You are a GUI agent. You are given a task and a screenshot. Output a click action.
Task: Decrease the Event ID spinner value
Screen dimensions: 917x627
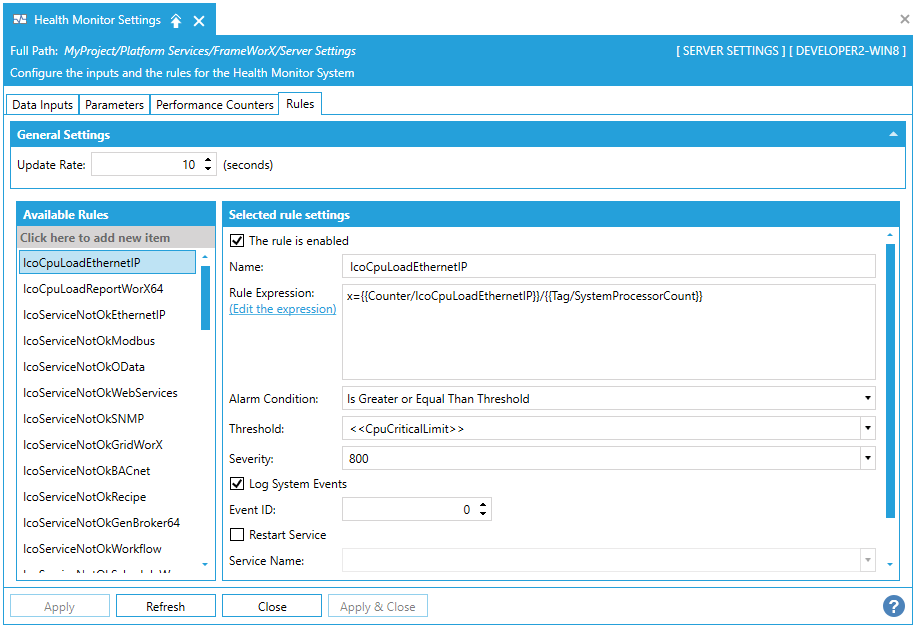pyautogui.click(x=484, y=514)
